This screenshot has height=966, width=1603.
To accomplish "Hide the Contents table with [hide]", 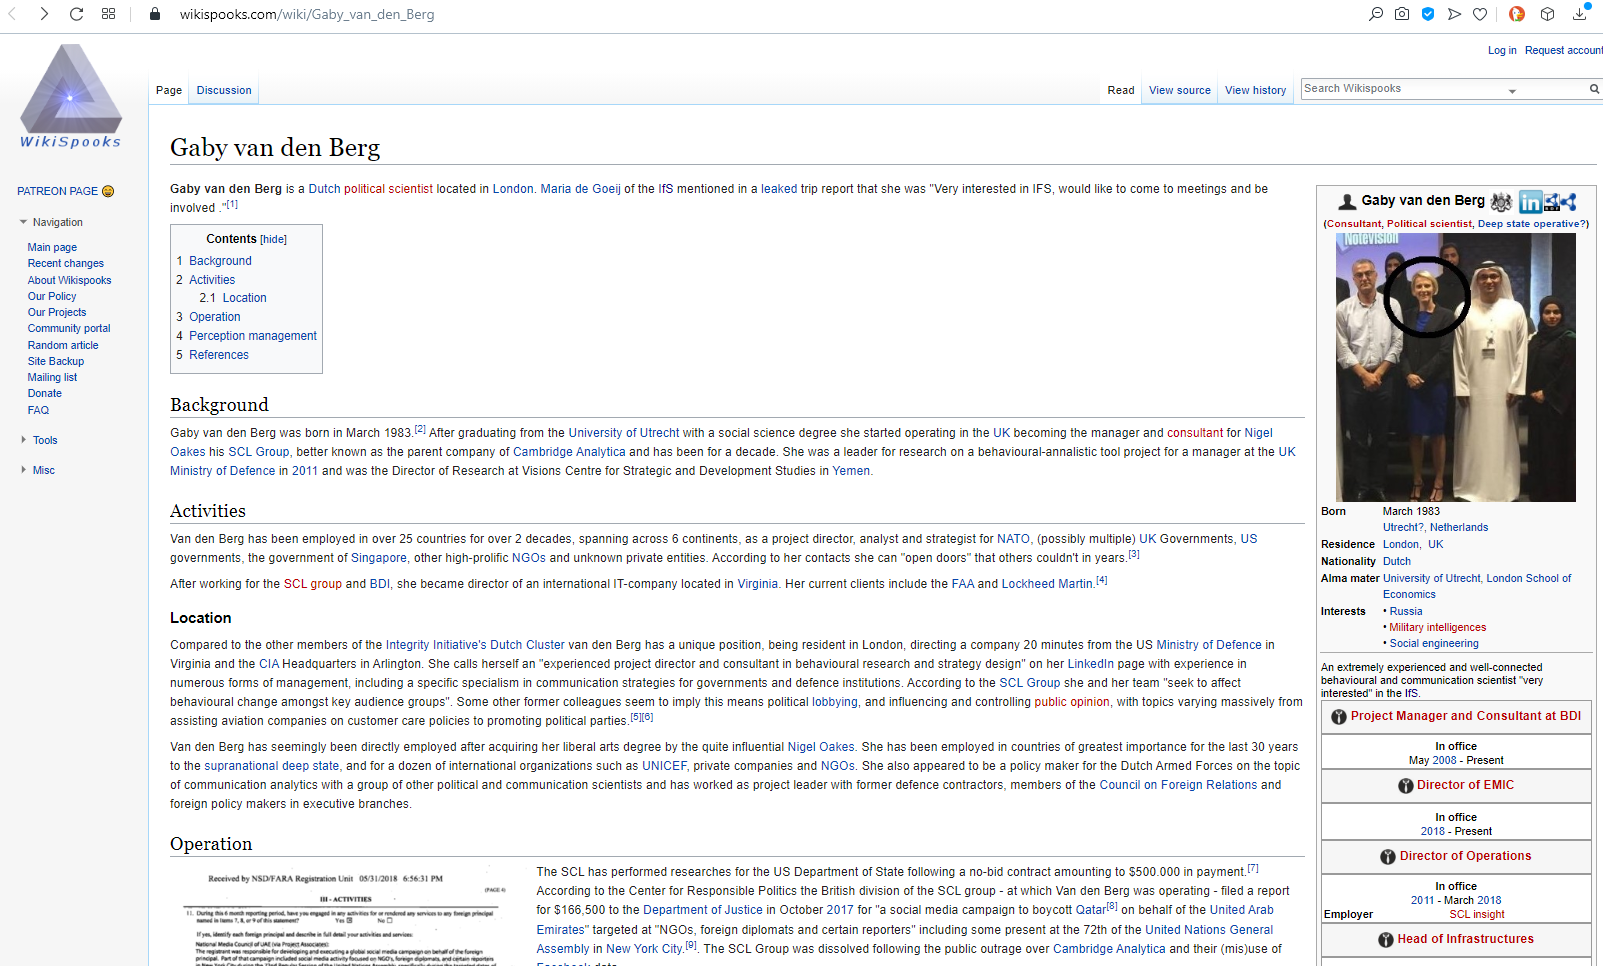I will pyautogui.click(x=273, y=240).
